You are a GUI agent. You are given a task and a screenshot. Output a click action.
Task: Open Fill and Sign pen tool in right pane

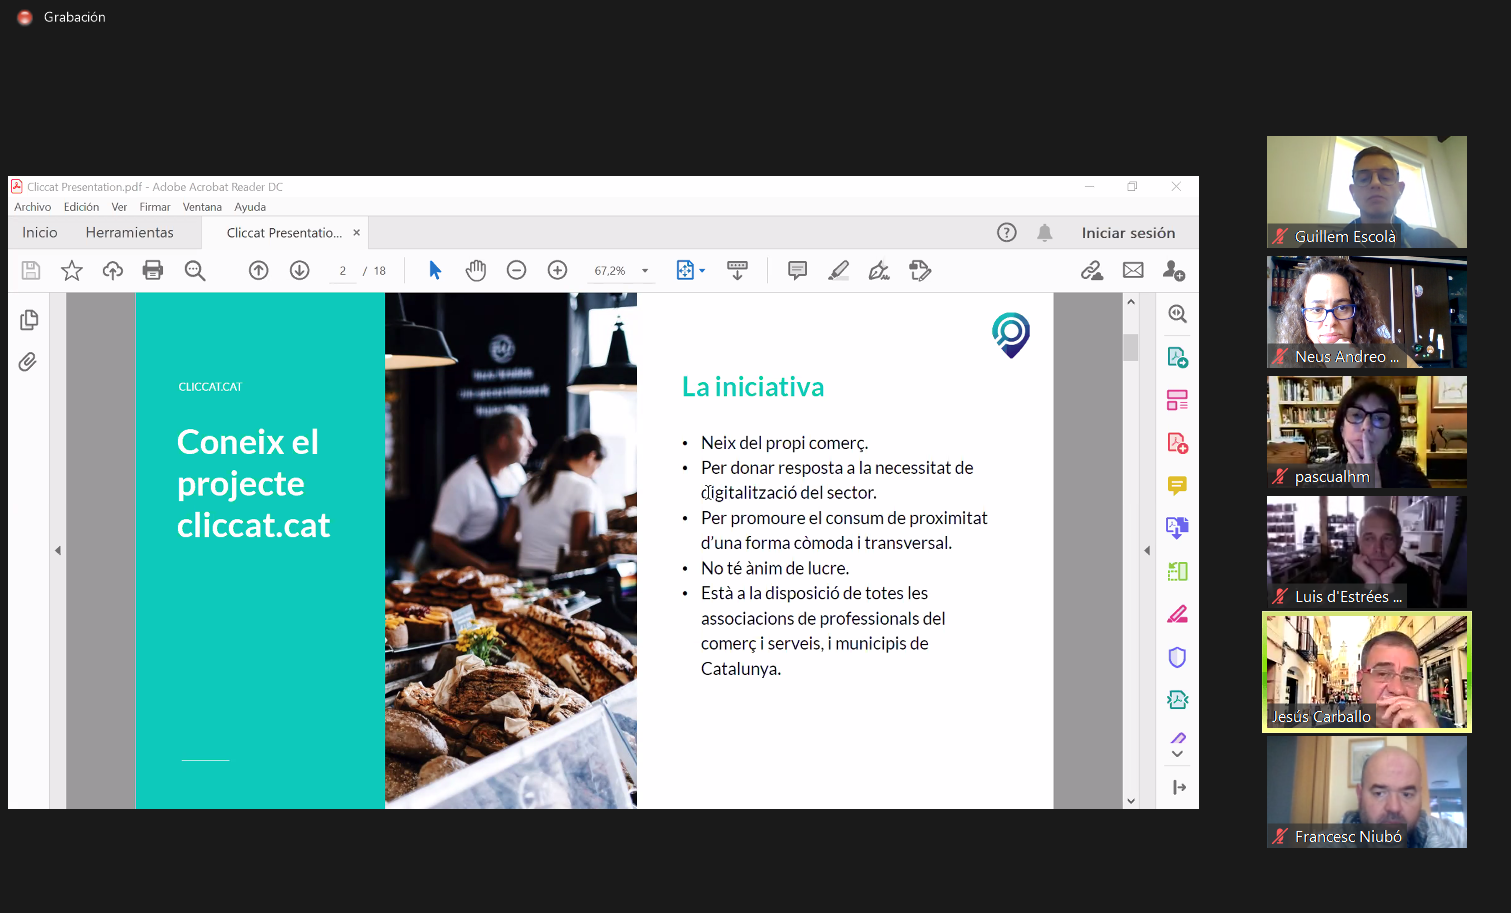pyautogui.click(x=1178, y=614)
